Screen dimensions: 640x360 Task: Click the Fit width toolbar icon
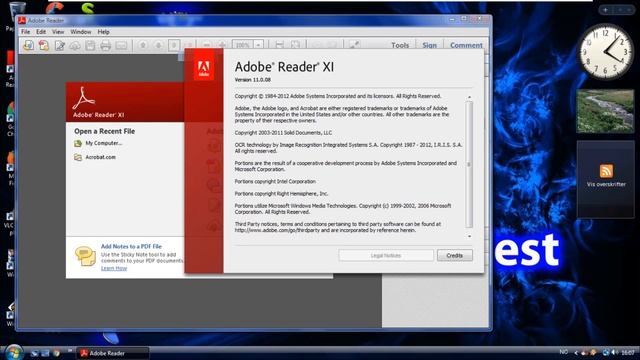(x=280, y=45)
